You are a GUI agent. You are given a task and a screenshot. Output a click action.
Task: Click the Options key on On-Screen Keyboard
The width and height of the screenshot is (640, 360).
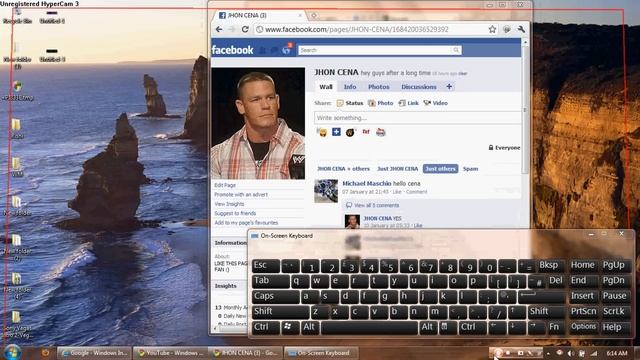[x=584, y=328]
